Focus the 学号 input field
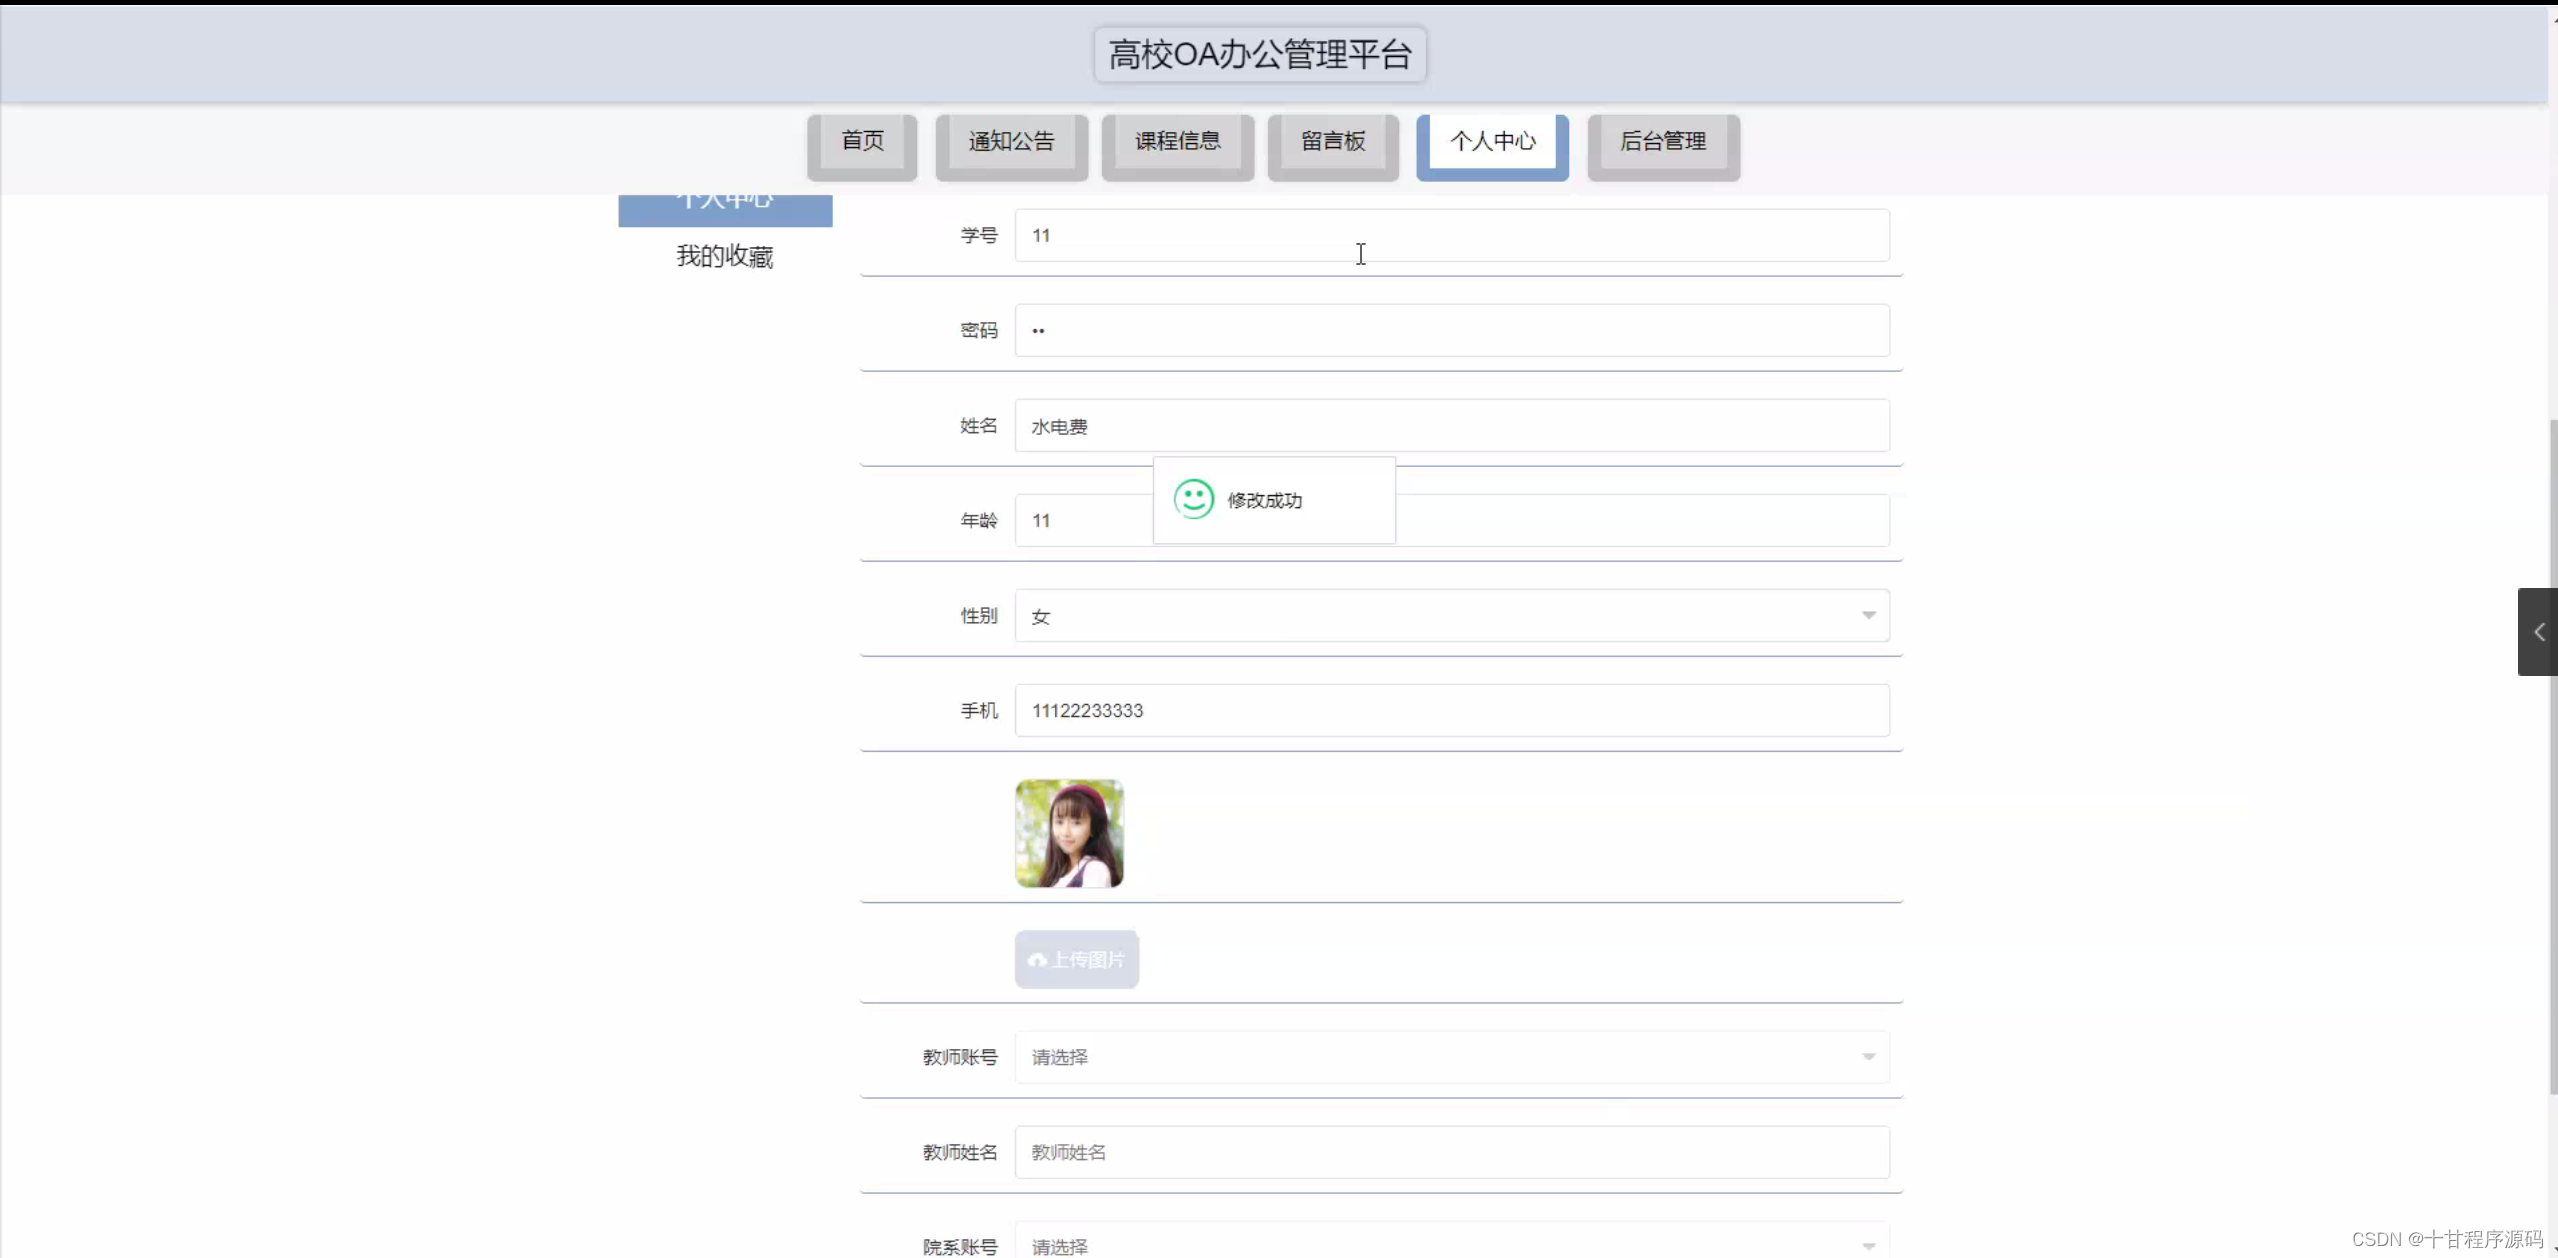Image resolution: width=2558 pixels, height=1258 pixels. (x=1450, y=235)
